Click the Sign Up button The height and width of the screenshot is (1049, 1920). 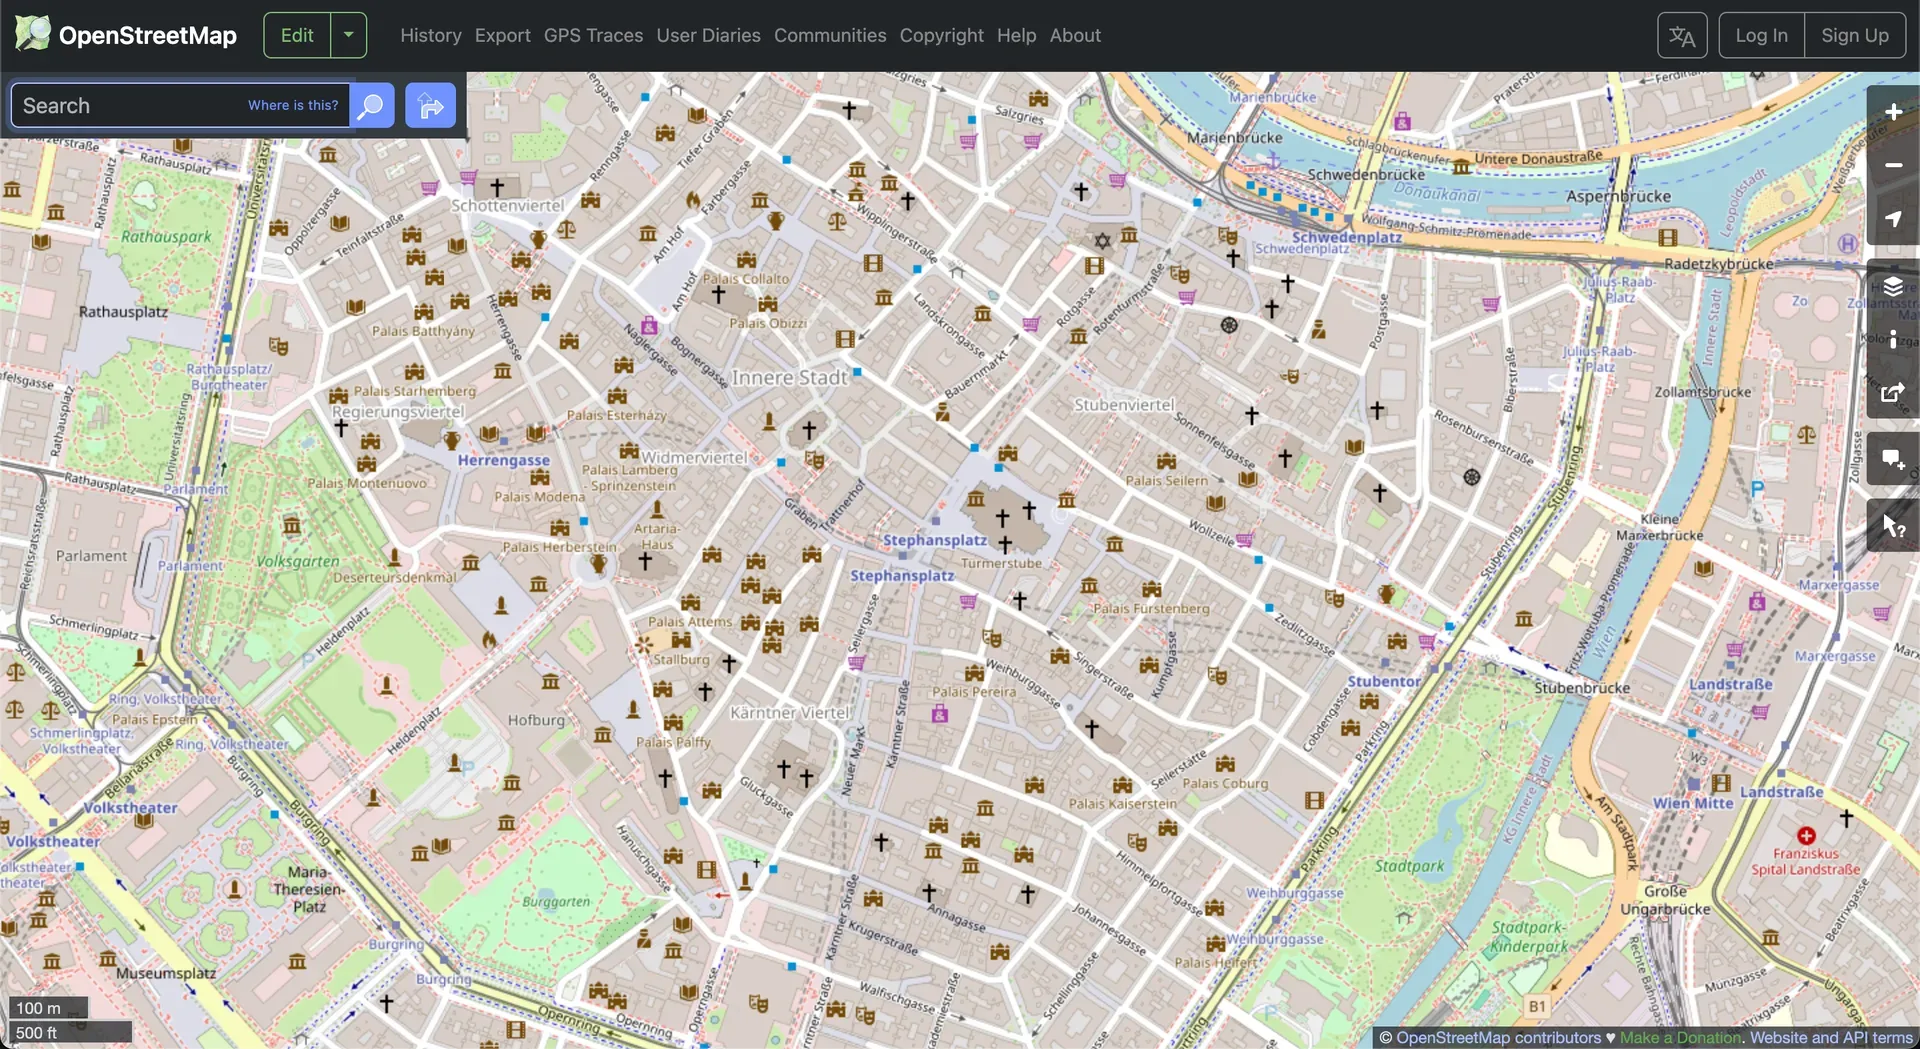point(1854,35)
